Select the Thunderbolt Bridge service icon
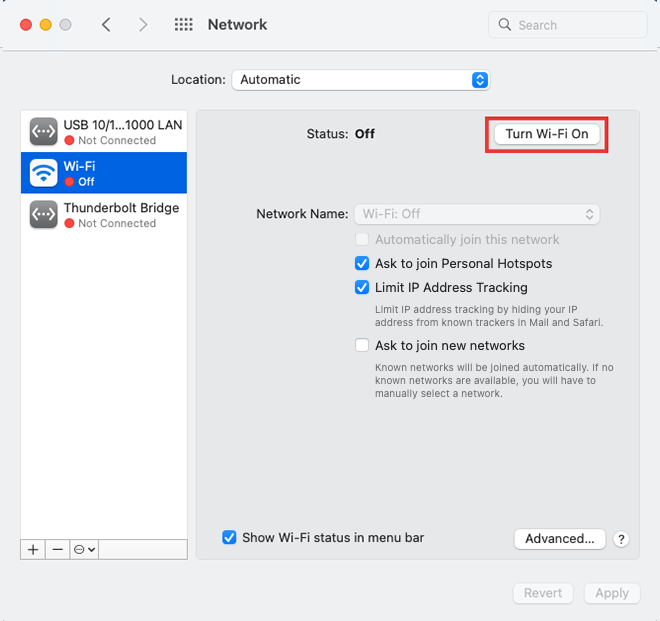Image resolution: width=660 pixels, height=621 pixels. (x=43, y=214)
